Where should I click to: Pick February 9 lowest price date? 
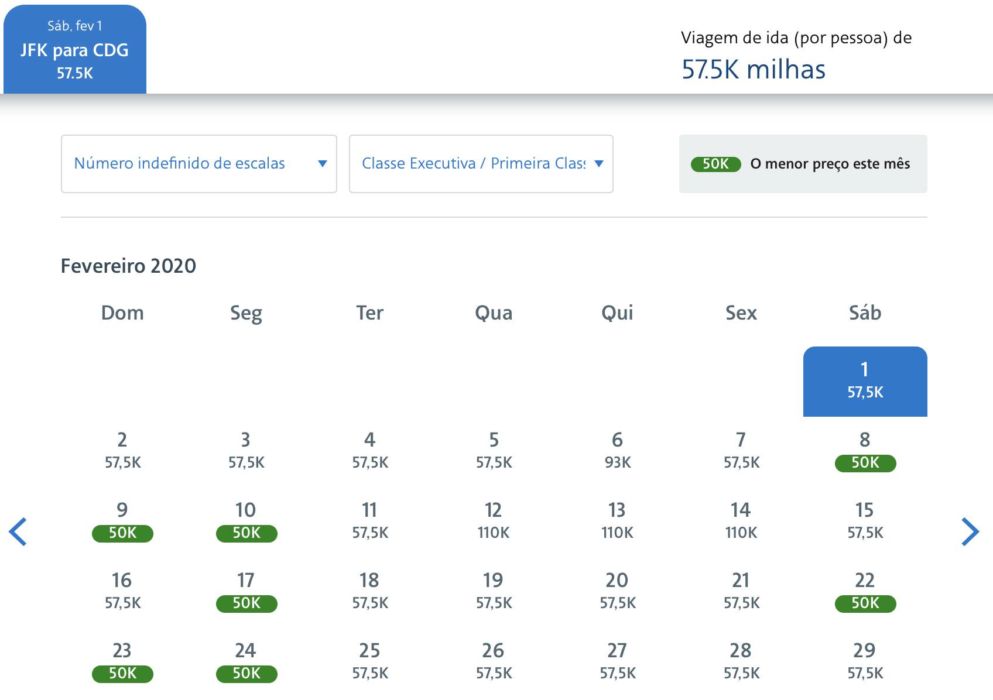[122, 521]
